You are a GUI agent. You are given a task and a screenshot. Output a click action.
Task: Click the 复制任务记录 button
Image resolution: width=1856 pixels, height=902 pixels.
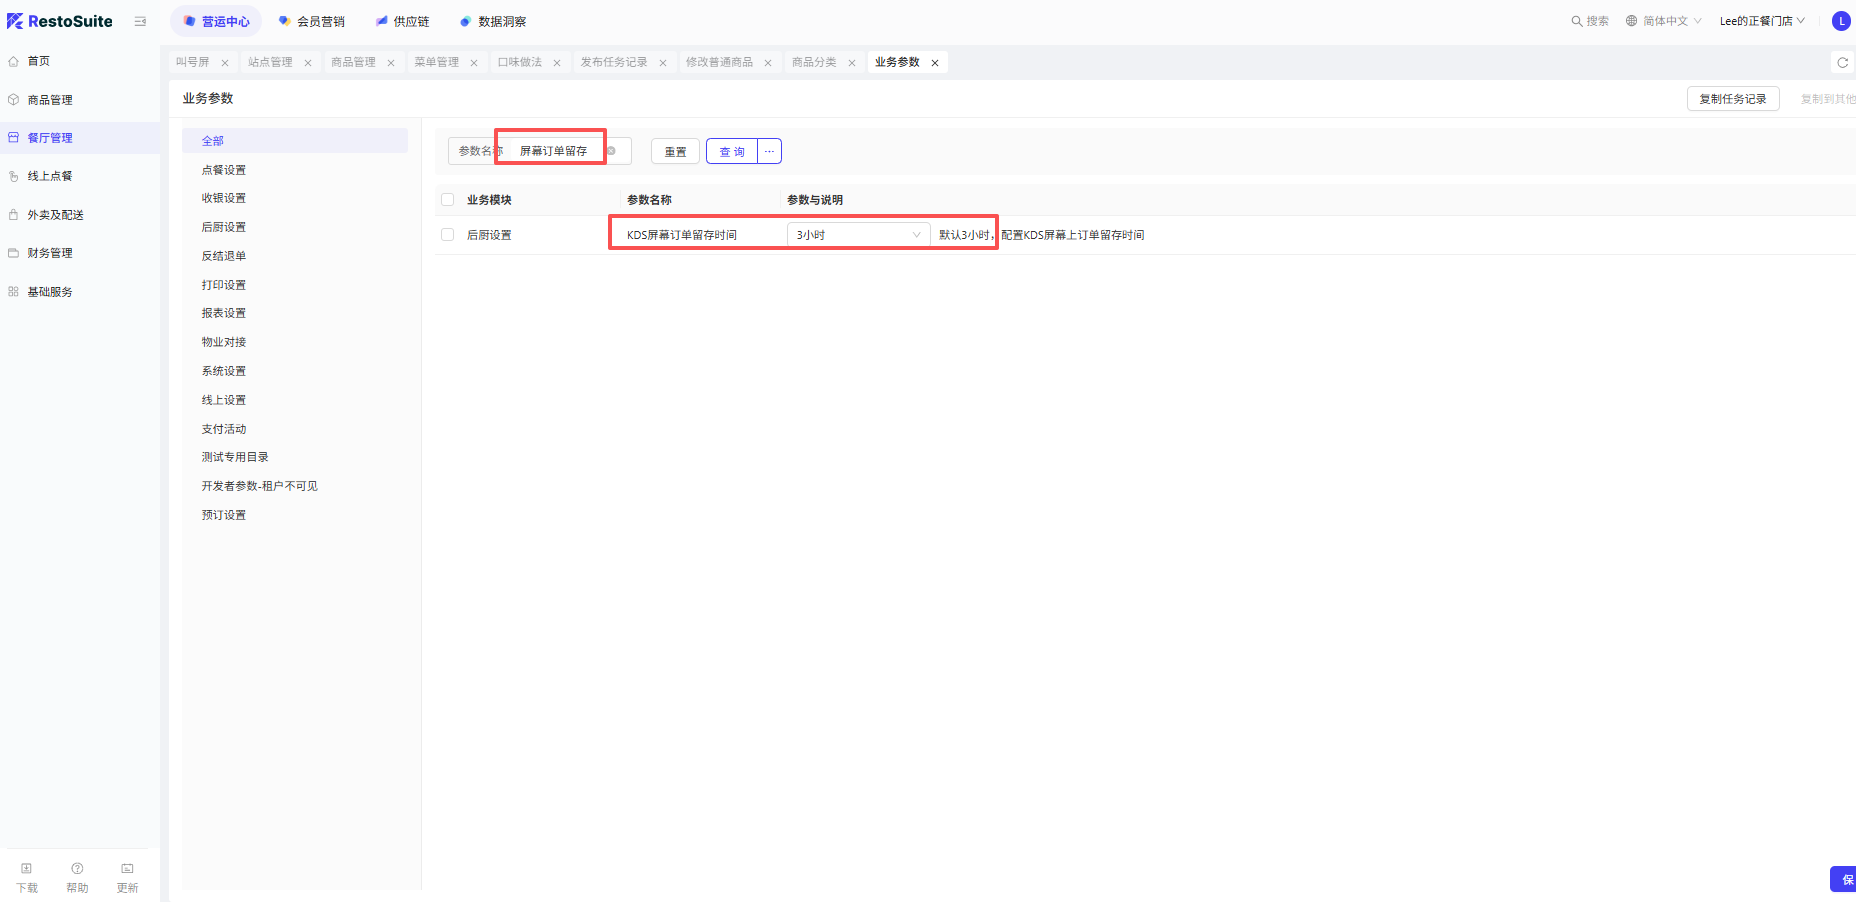1732,99
